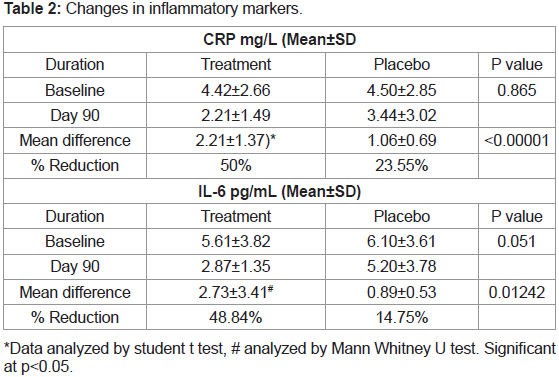Select CRP Day 90 placebo value 3.44±3.02
Viewport: 559px width, 377px height.
[x=401, y=116]
